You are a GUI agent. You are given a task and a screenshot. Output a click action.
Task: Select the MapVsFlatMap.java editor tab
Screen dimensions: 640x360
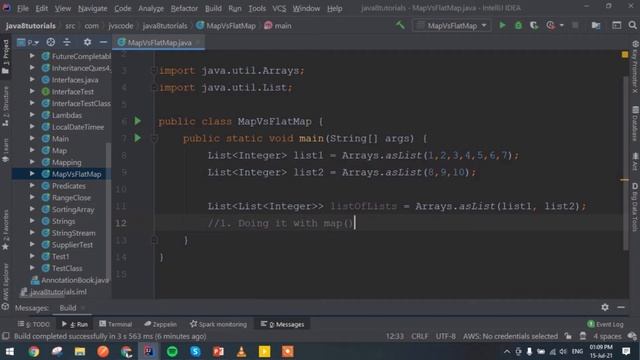(159, 42)
